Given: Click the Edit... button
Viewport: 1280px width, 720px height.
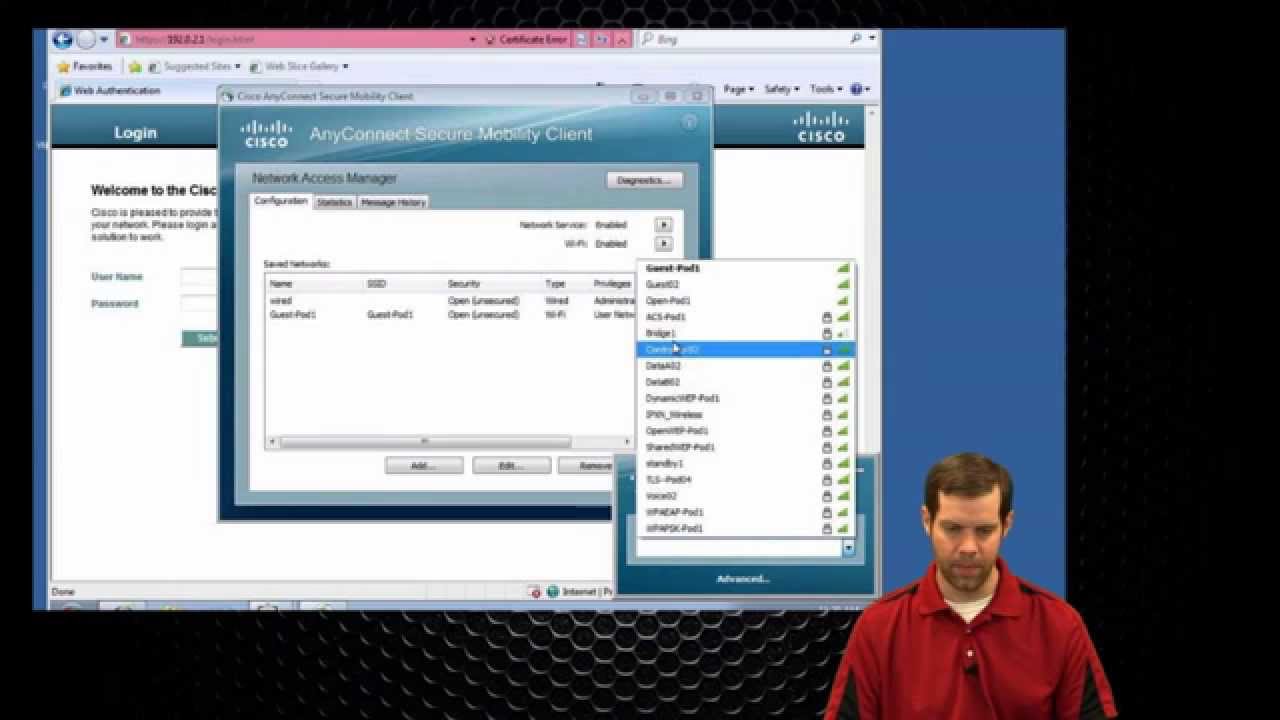Looking at the screenshot, I should pyautogui.click(x=511, y=466).
